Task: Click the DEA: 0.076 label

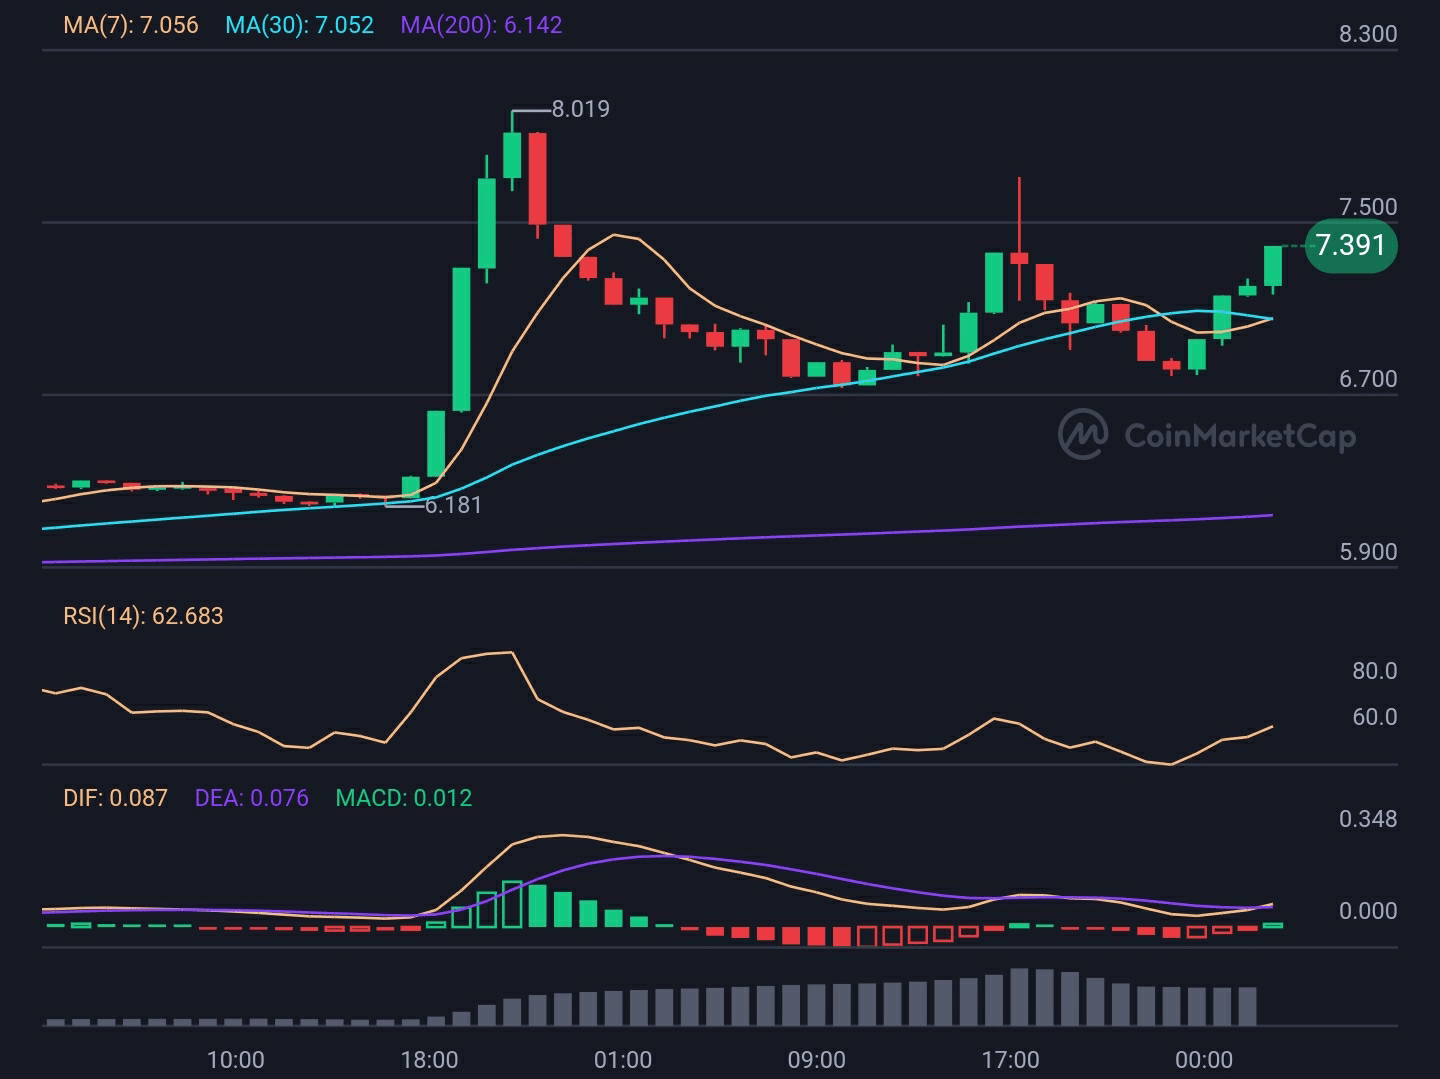Action: coord(251,798)
